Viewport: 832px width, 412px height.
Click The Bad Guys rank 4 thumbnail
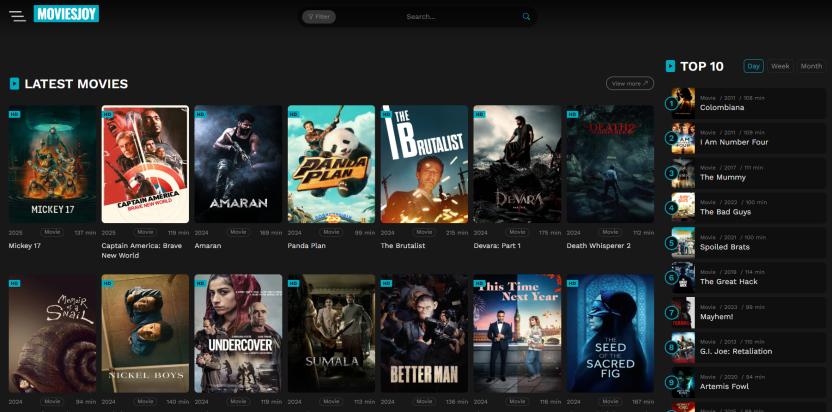683,208
